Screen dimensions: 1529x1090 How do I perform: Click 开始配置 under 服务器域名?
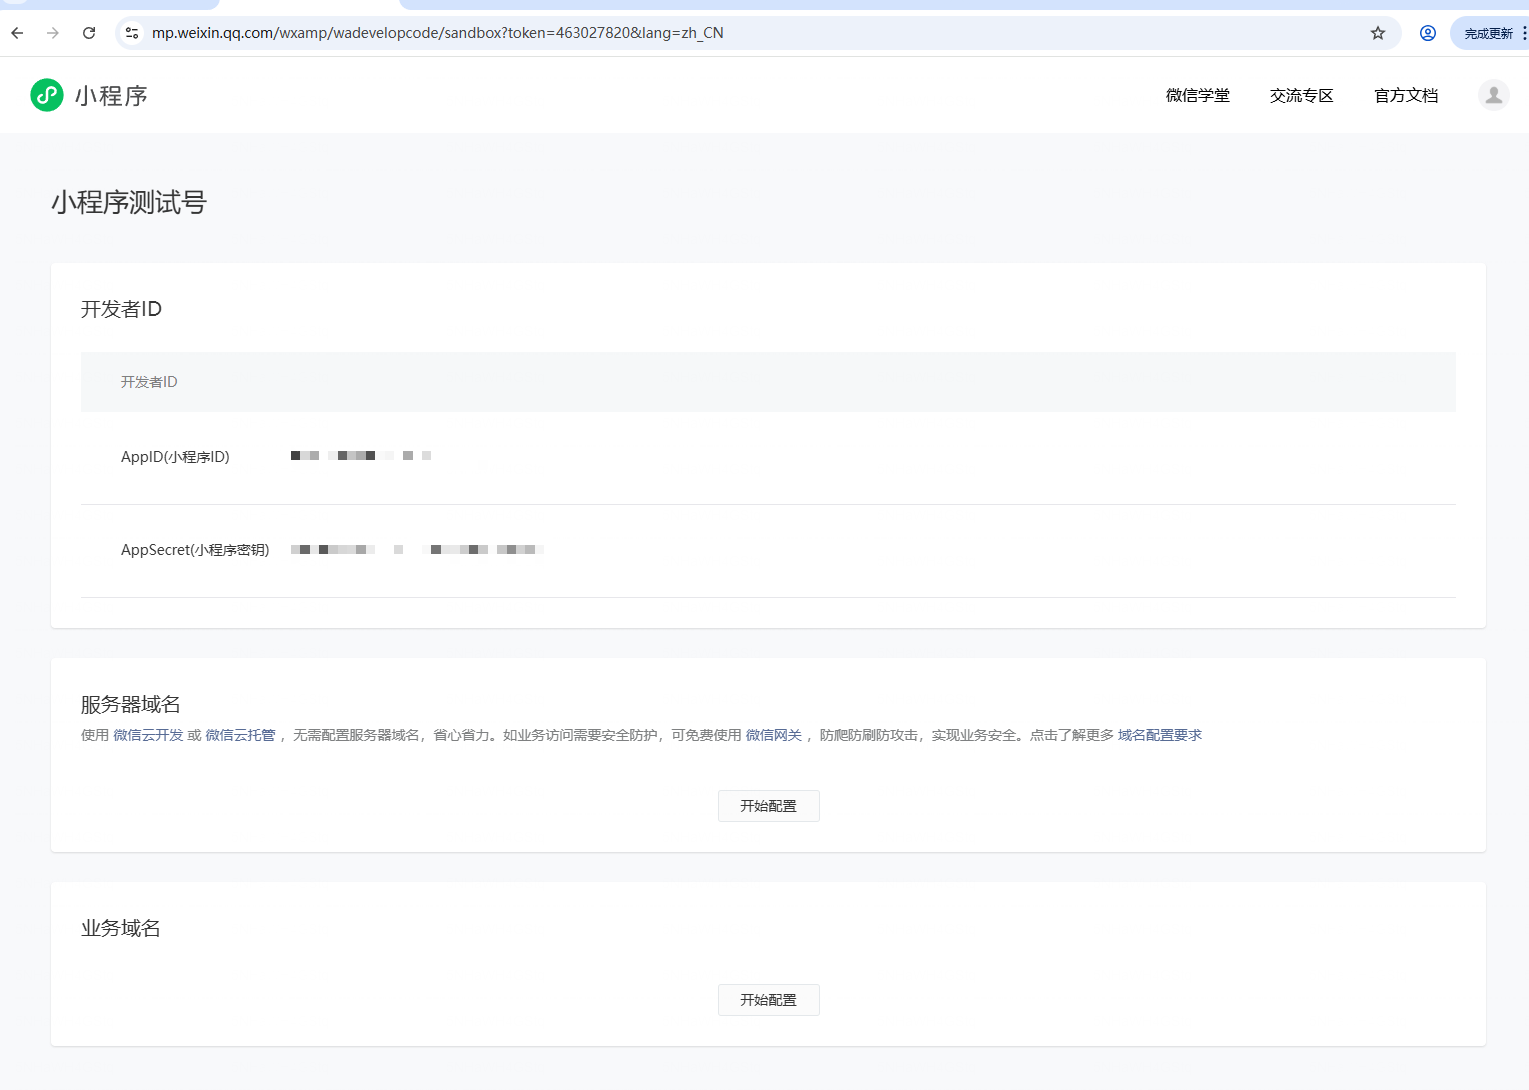(x=769, y=806)
